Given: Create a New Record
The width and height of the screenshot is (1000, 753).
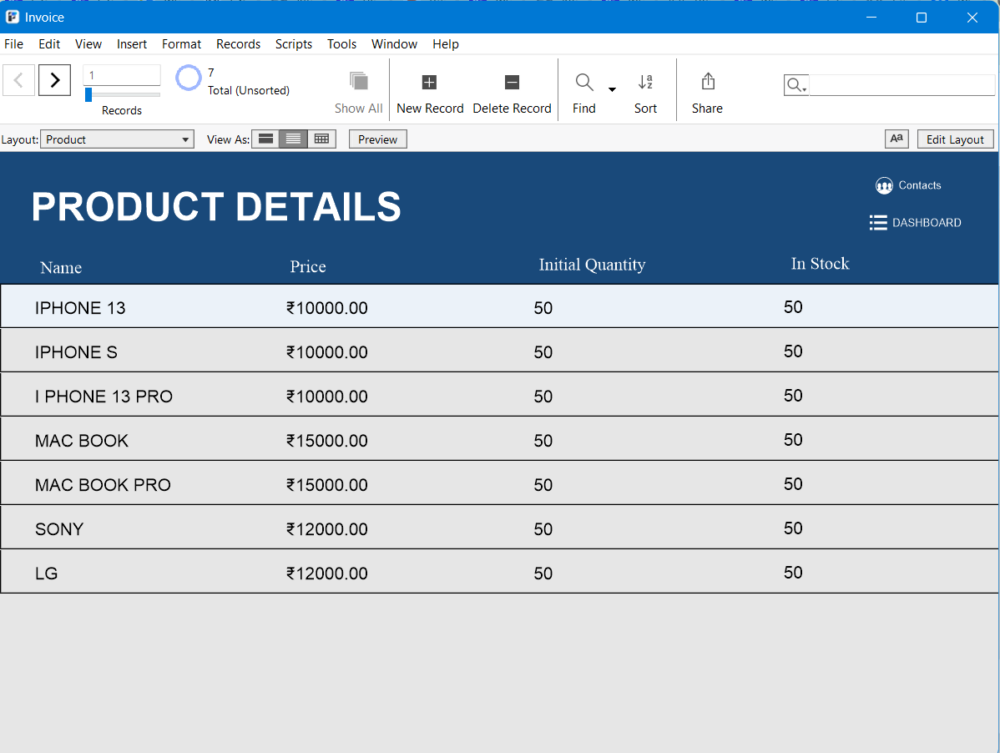Looking at the screenshot, I should (x=429, y=93).
